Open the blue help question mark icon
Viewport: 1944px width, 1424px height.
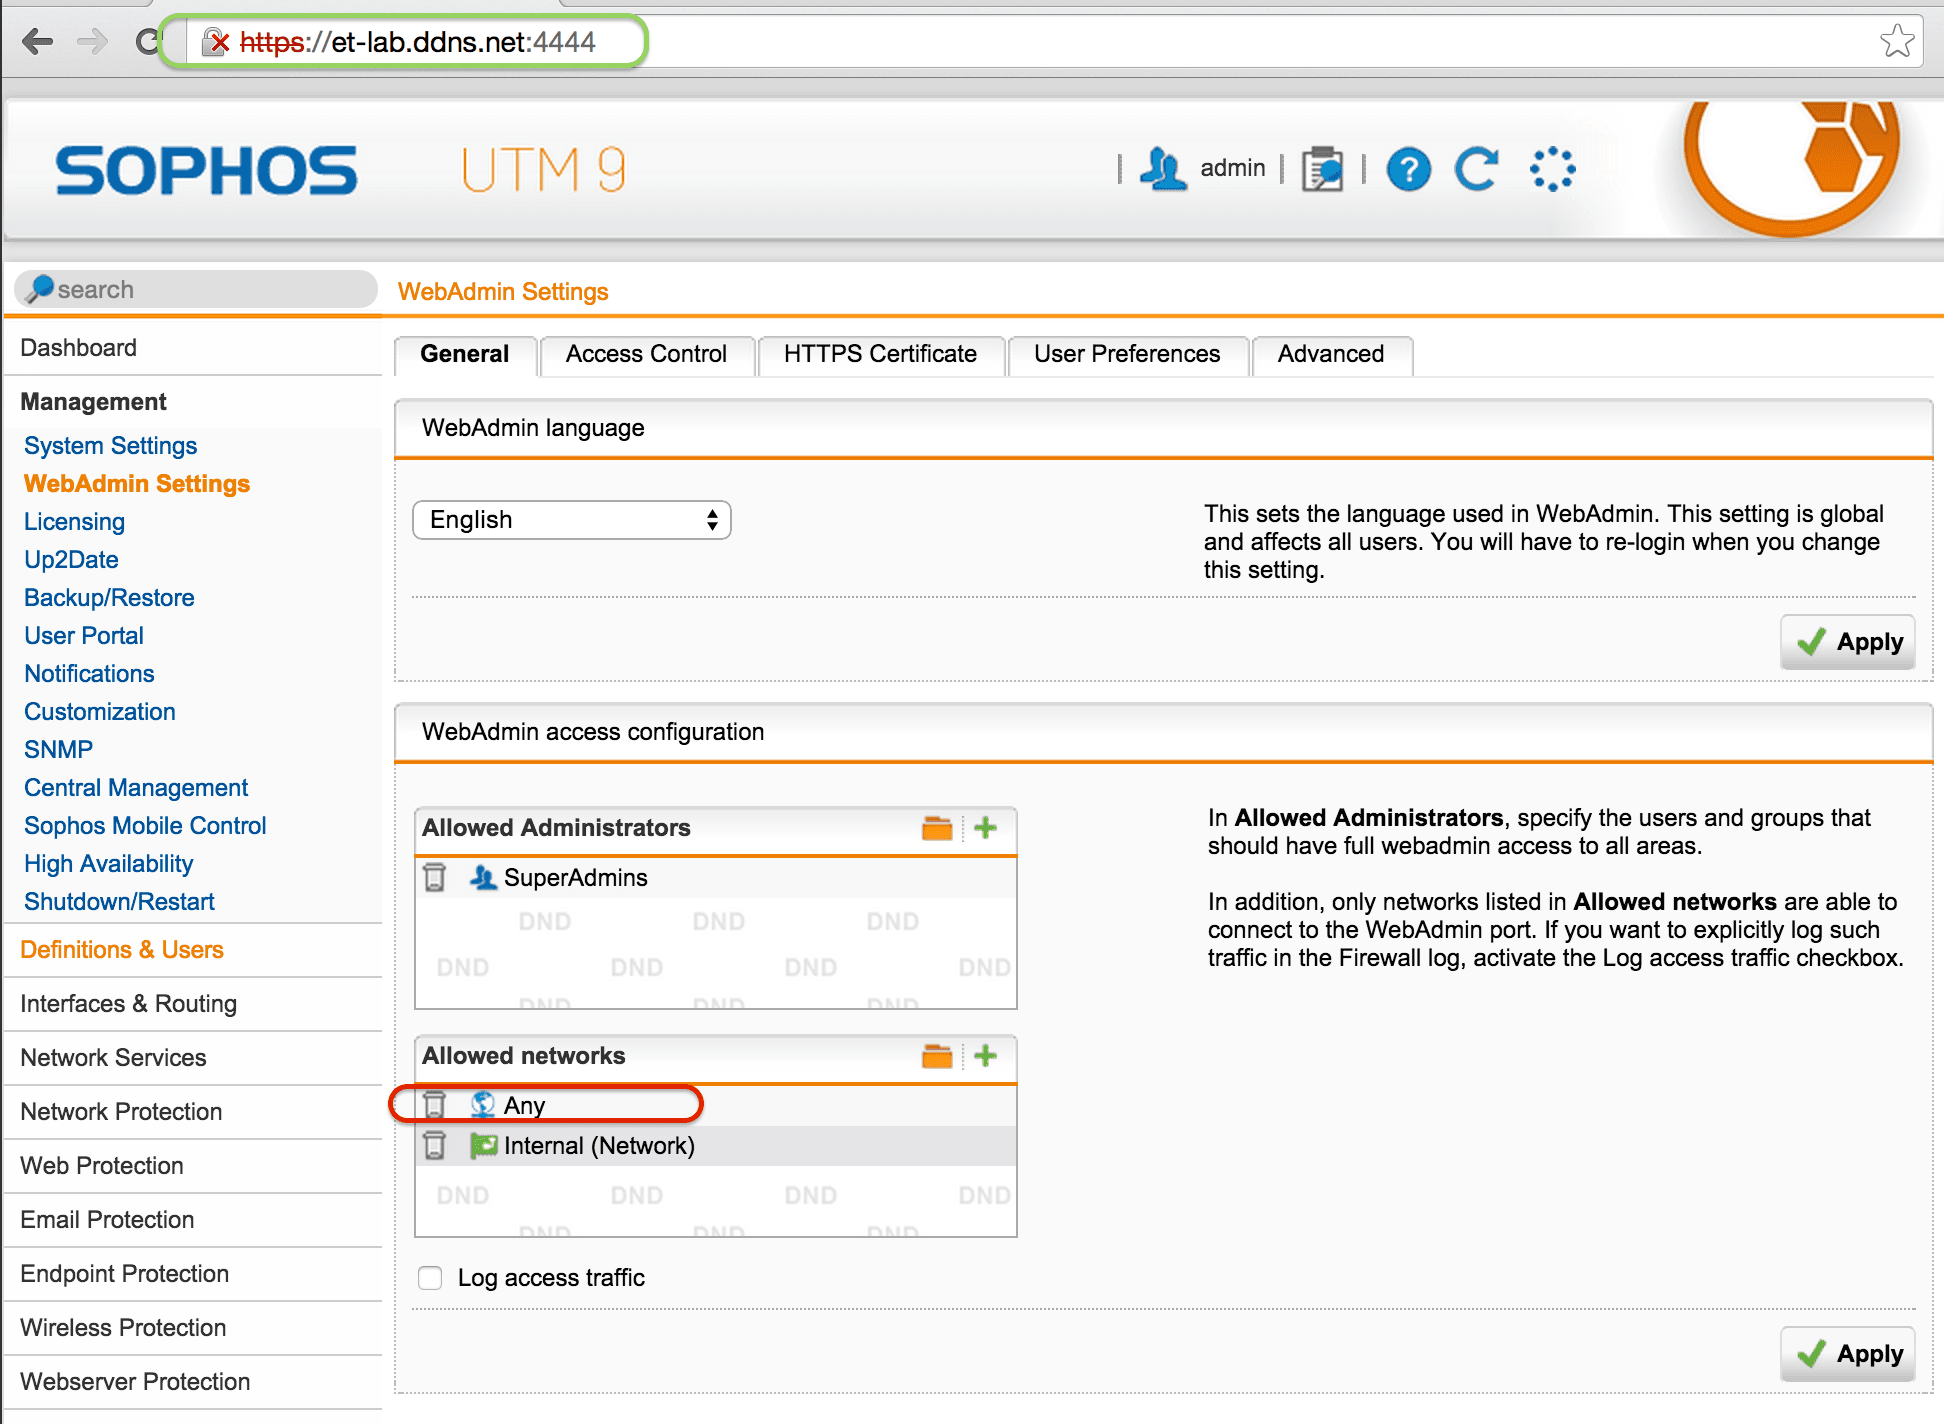click(1409, 169)
